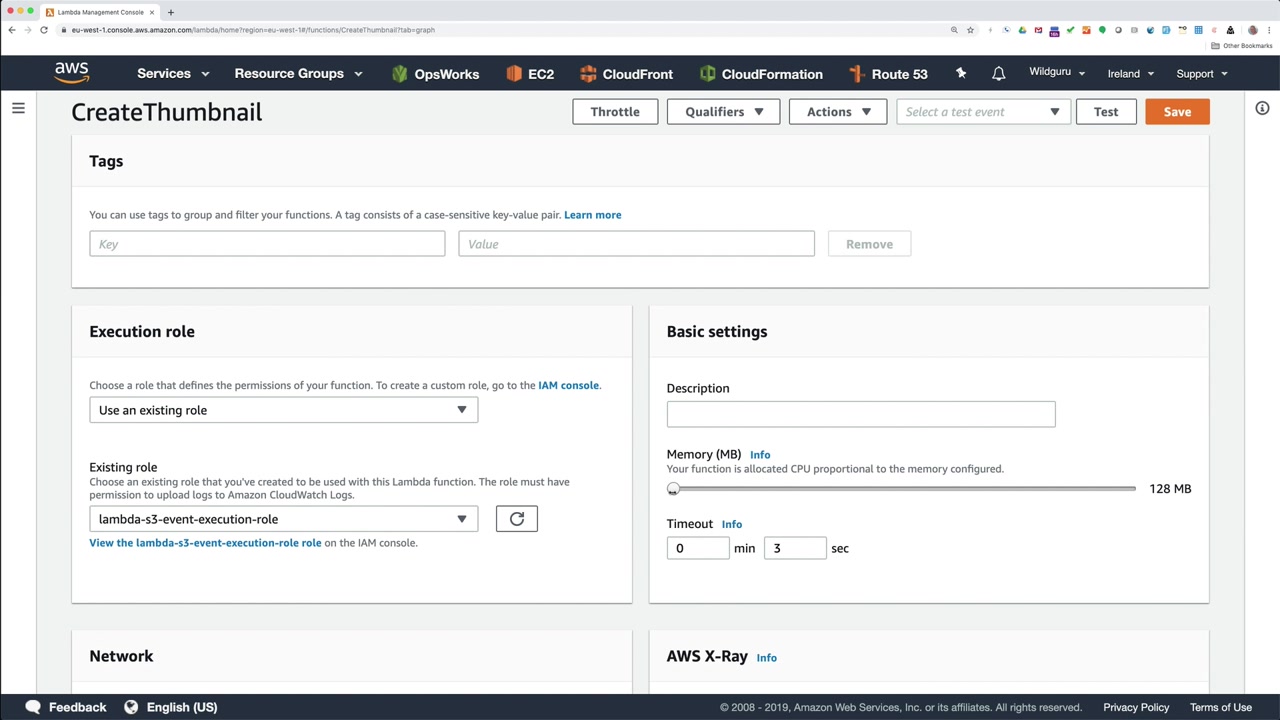Click the Test button
Screen dimensions: 1280x720
pos(1106,112)
